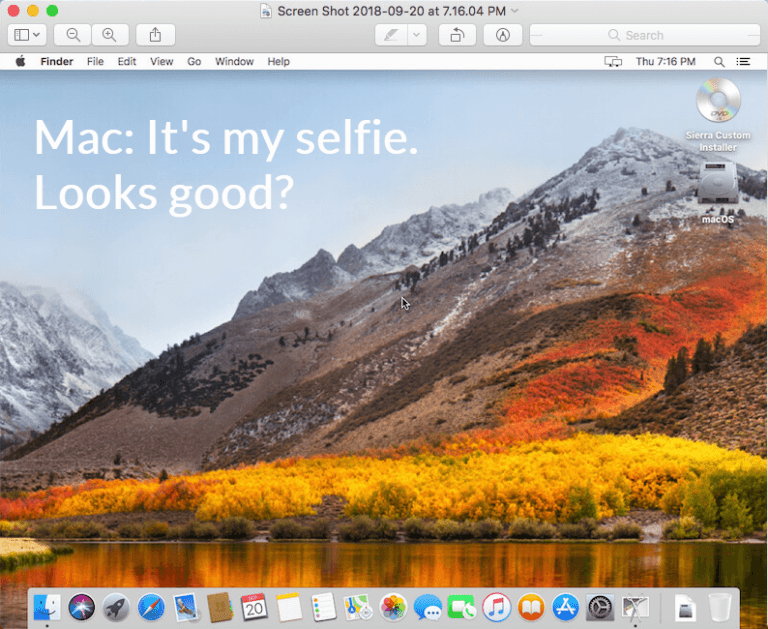Screen dimensions: 768x629
Task: Open Notification Center list icon
Action: pyautogui.click(x=743, y=61)
